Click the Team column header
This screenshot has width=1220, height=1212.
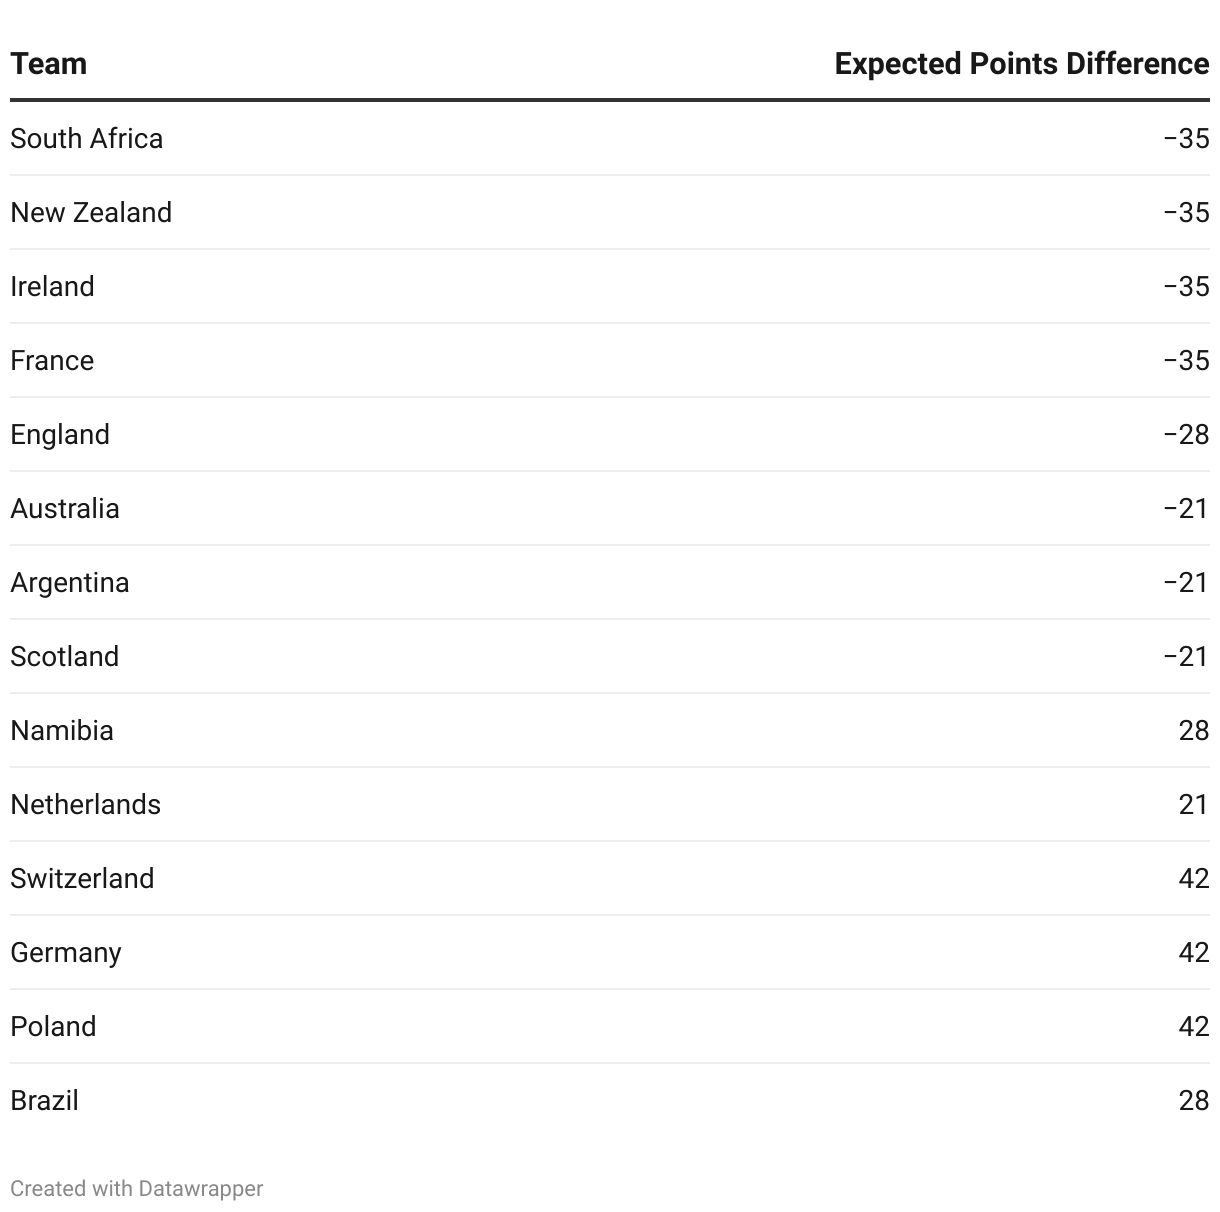coord(49,64)
